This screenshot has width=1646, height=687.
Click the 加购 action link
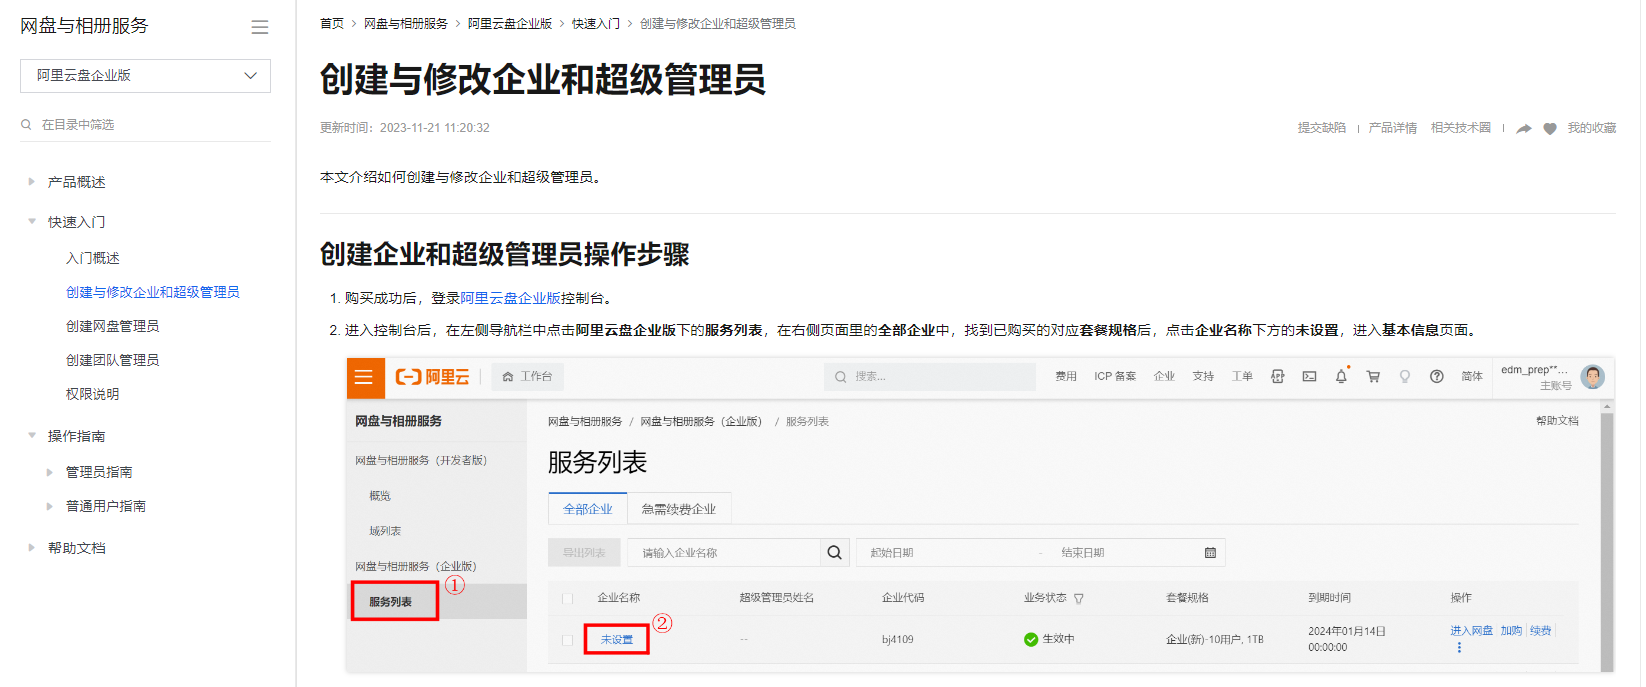[x=1511, y=631]
